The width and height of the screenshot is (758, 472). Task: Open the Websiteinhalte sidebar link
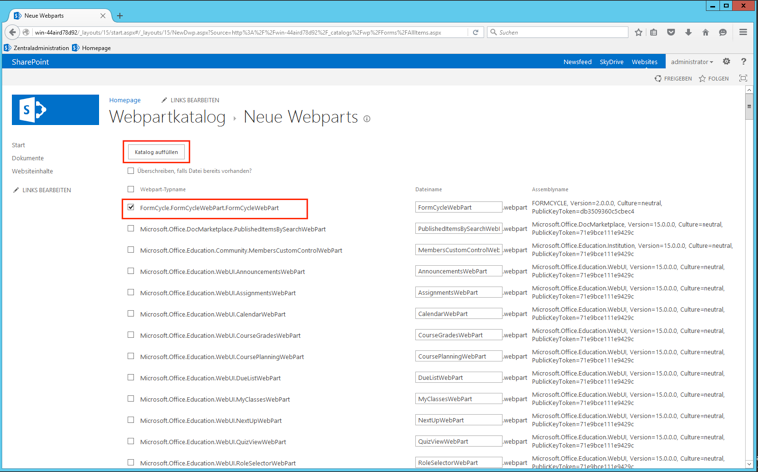click(x=32, y=171)
